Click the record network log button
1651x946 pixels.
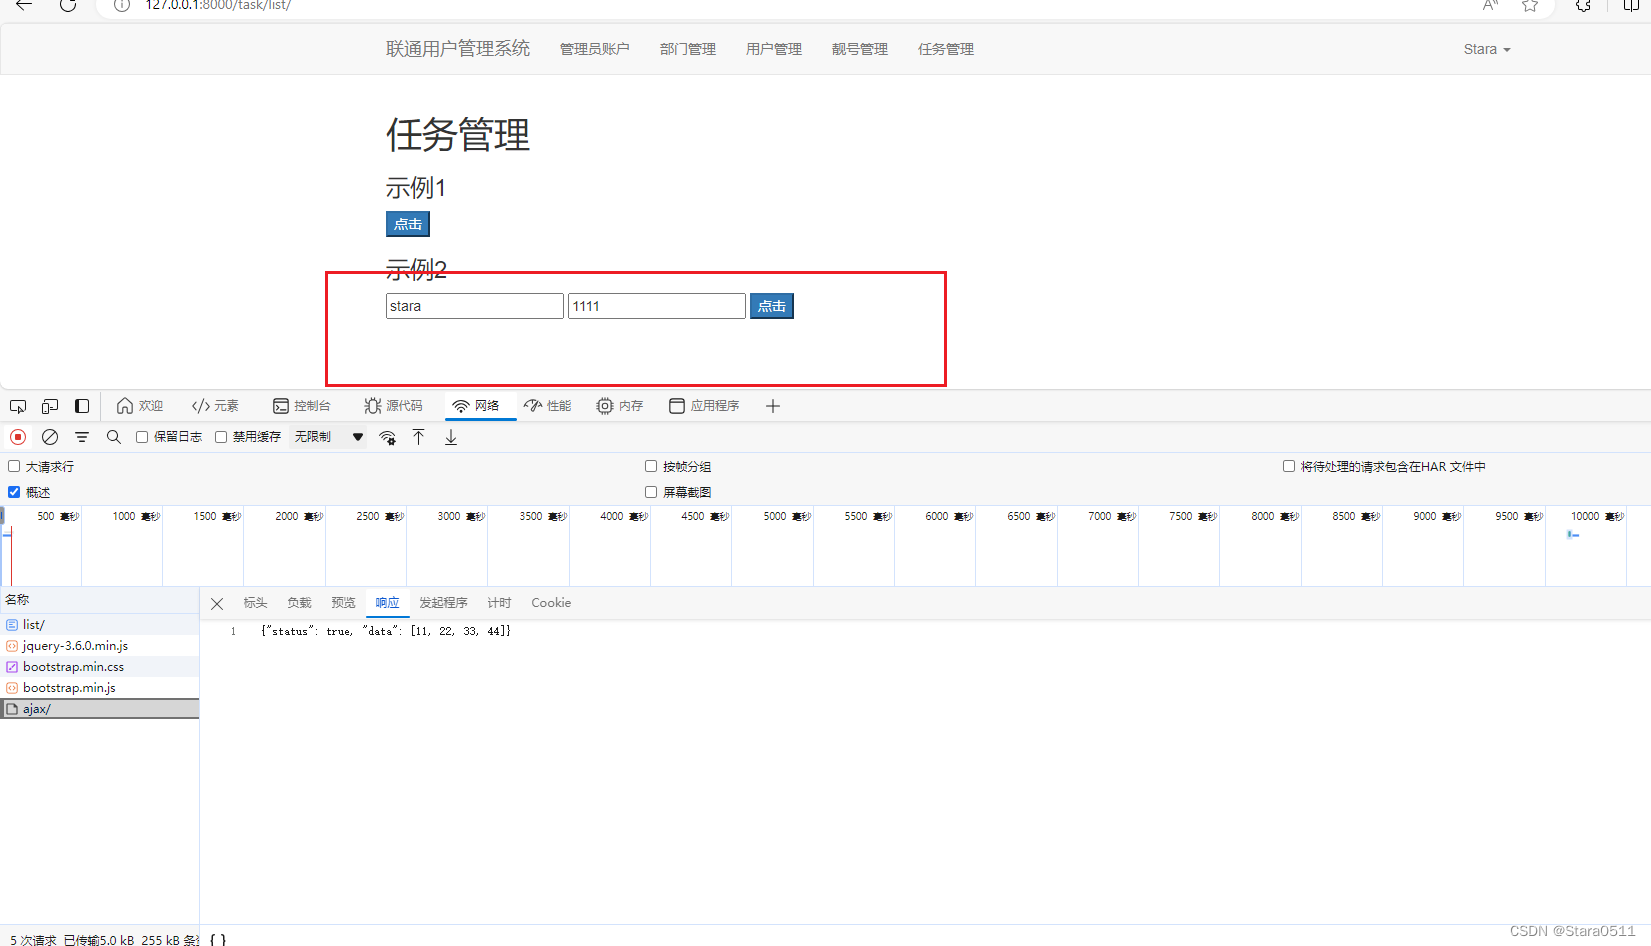(x=18, y=437)
